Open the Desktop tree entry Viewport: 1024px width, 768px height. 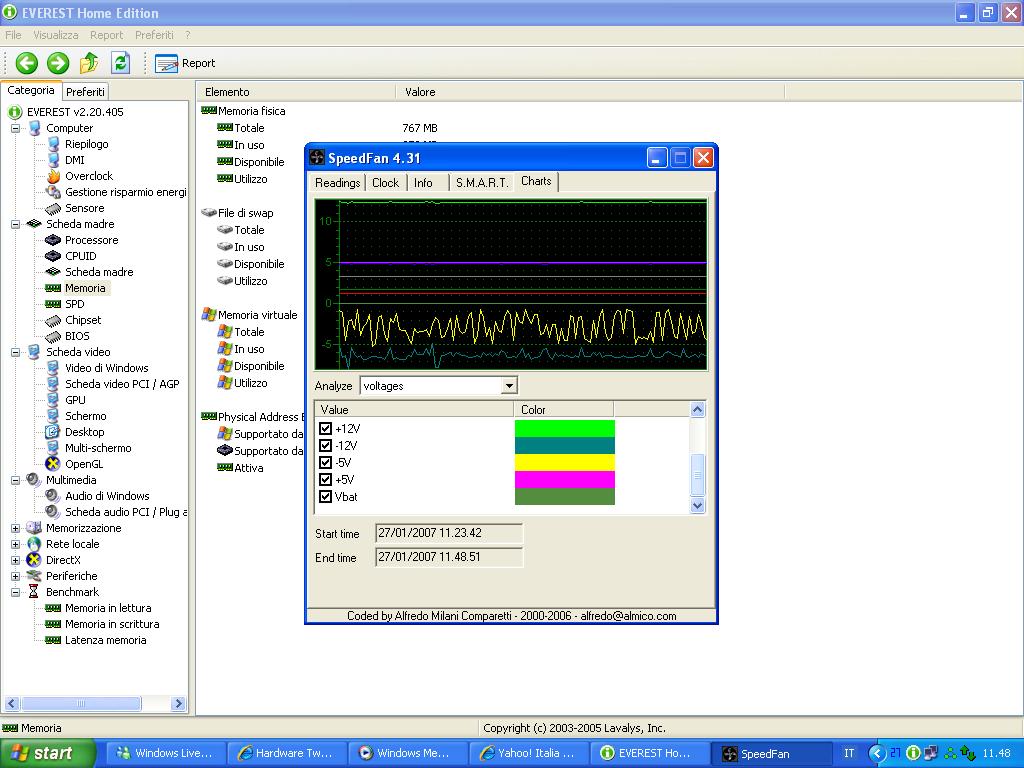84,432
